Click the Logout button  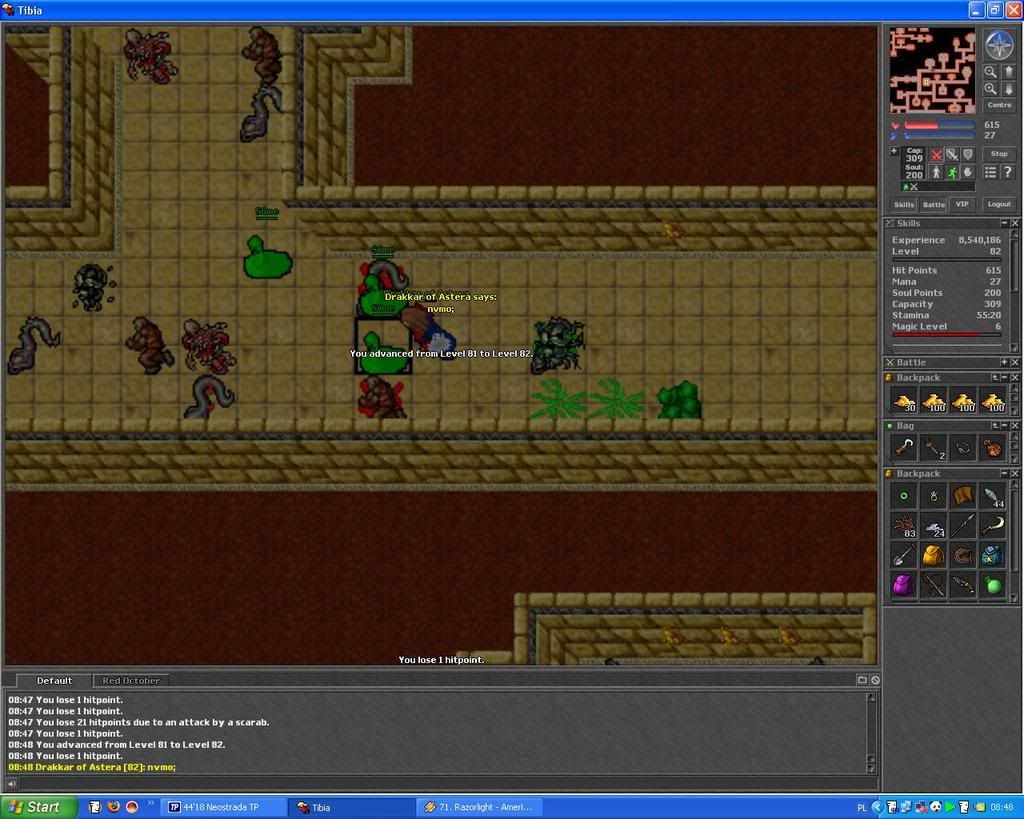[999, 204]
